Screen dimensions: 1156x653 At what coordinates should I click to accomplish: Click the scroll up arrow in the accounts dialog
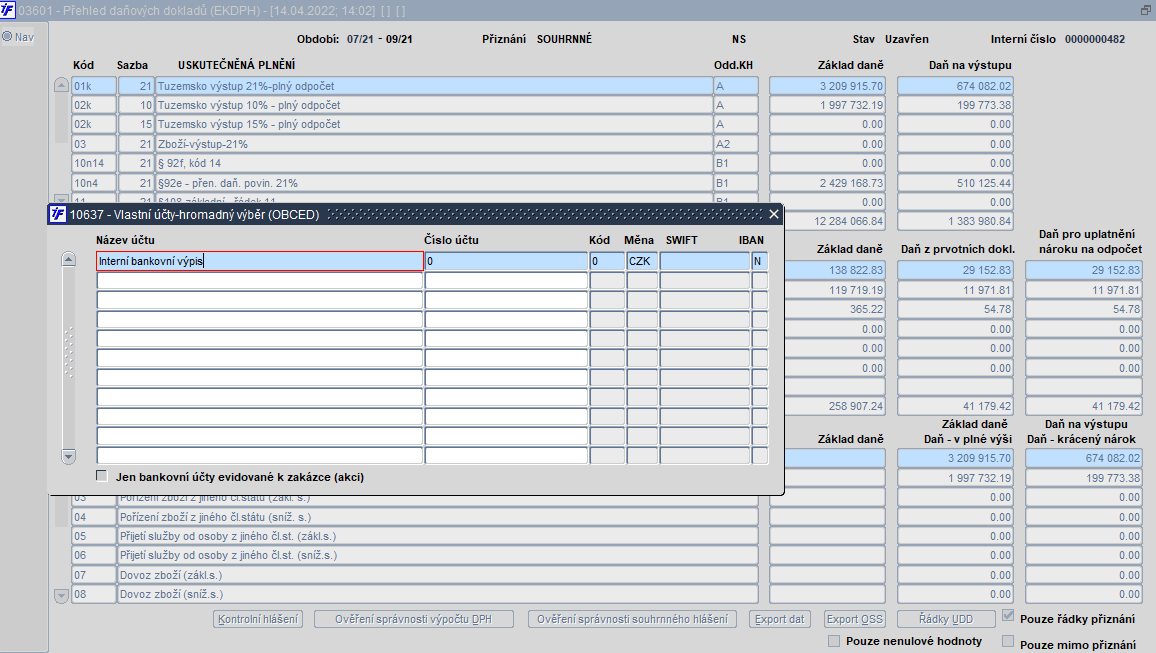point(69,259)
